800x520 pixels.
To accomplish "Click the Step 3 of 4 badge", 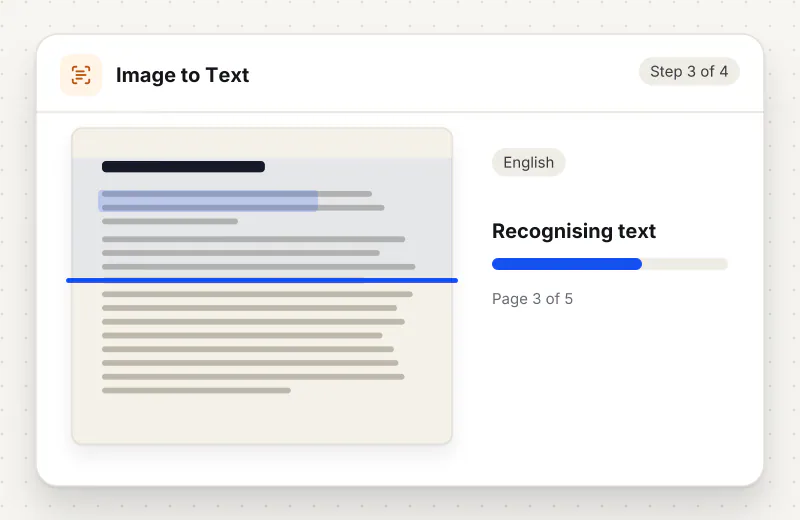I will coord(689,71).
